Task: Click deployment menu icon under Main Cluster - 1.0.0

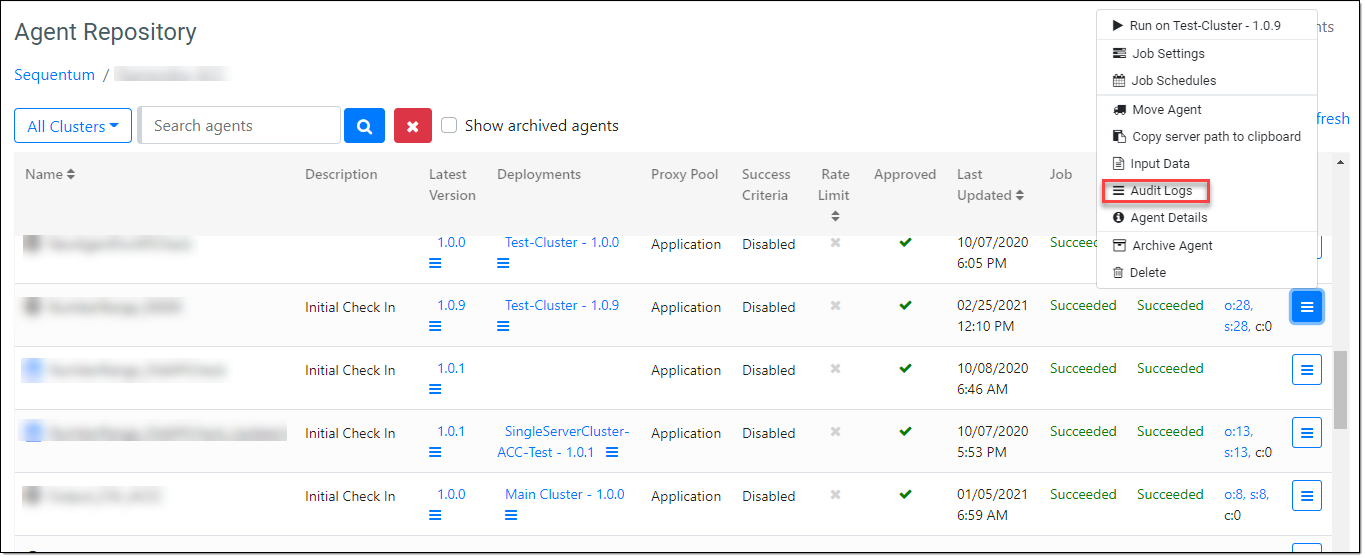Action: pos(511,515)
